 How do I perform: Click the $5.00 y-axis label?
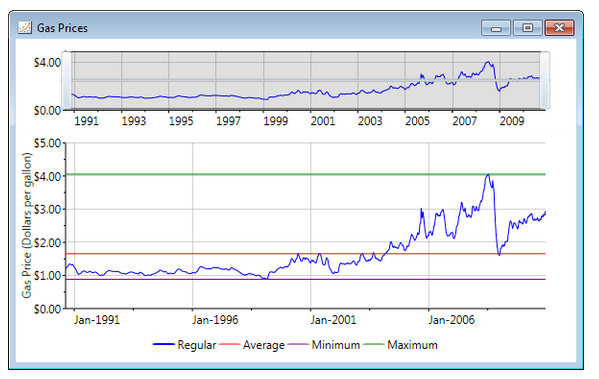tap(47, 143)
